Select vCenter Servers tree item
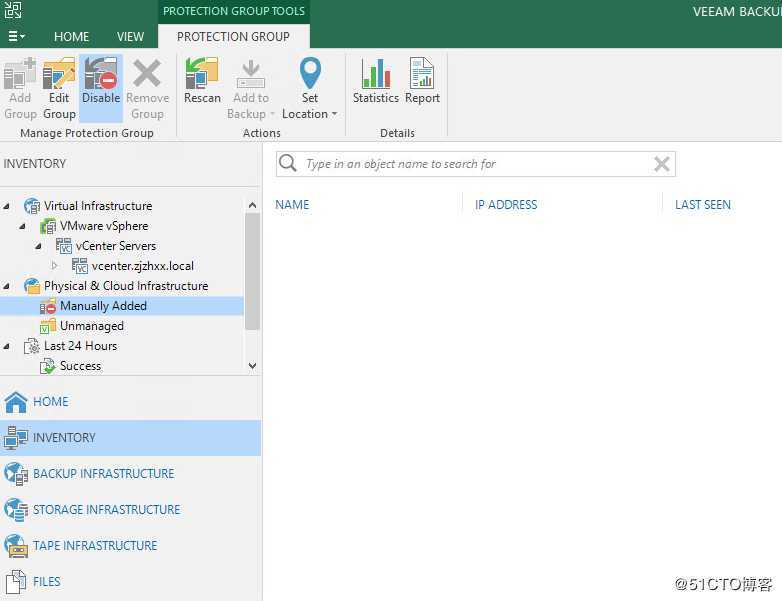The image size is (782, 601). click(116, 246)
